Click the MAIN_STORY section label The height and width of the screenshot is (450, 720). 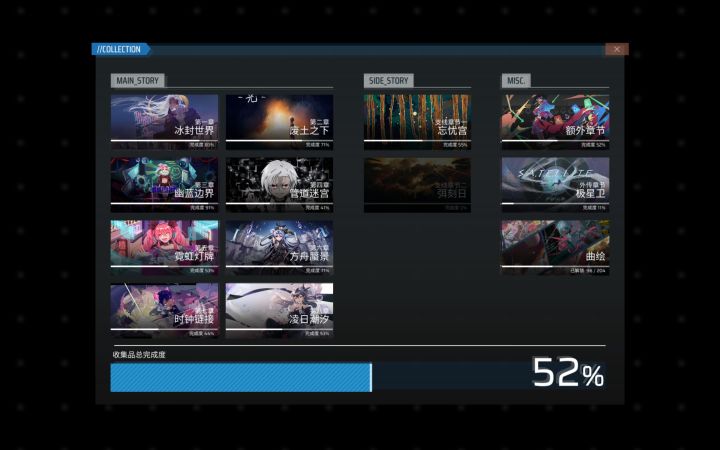[x=137, y=81]
